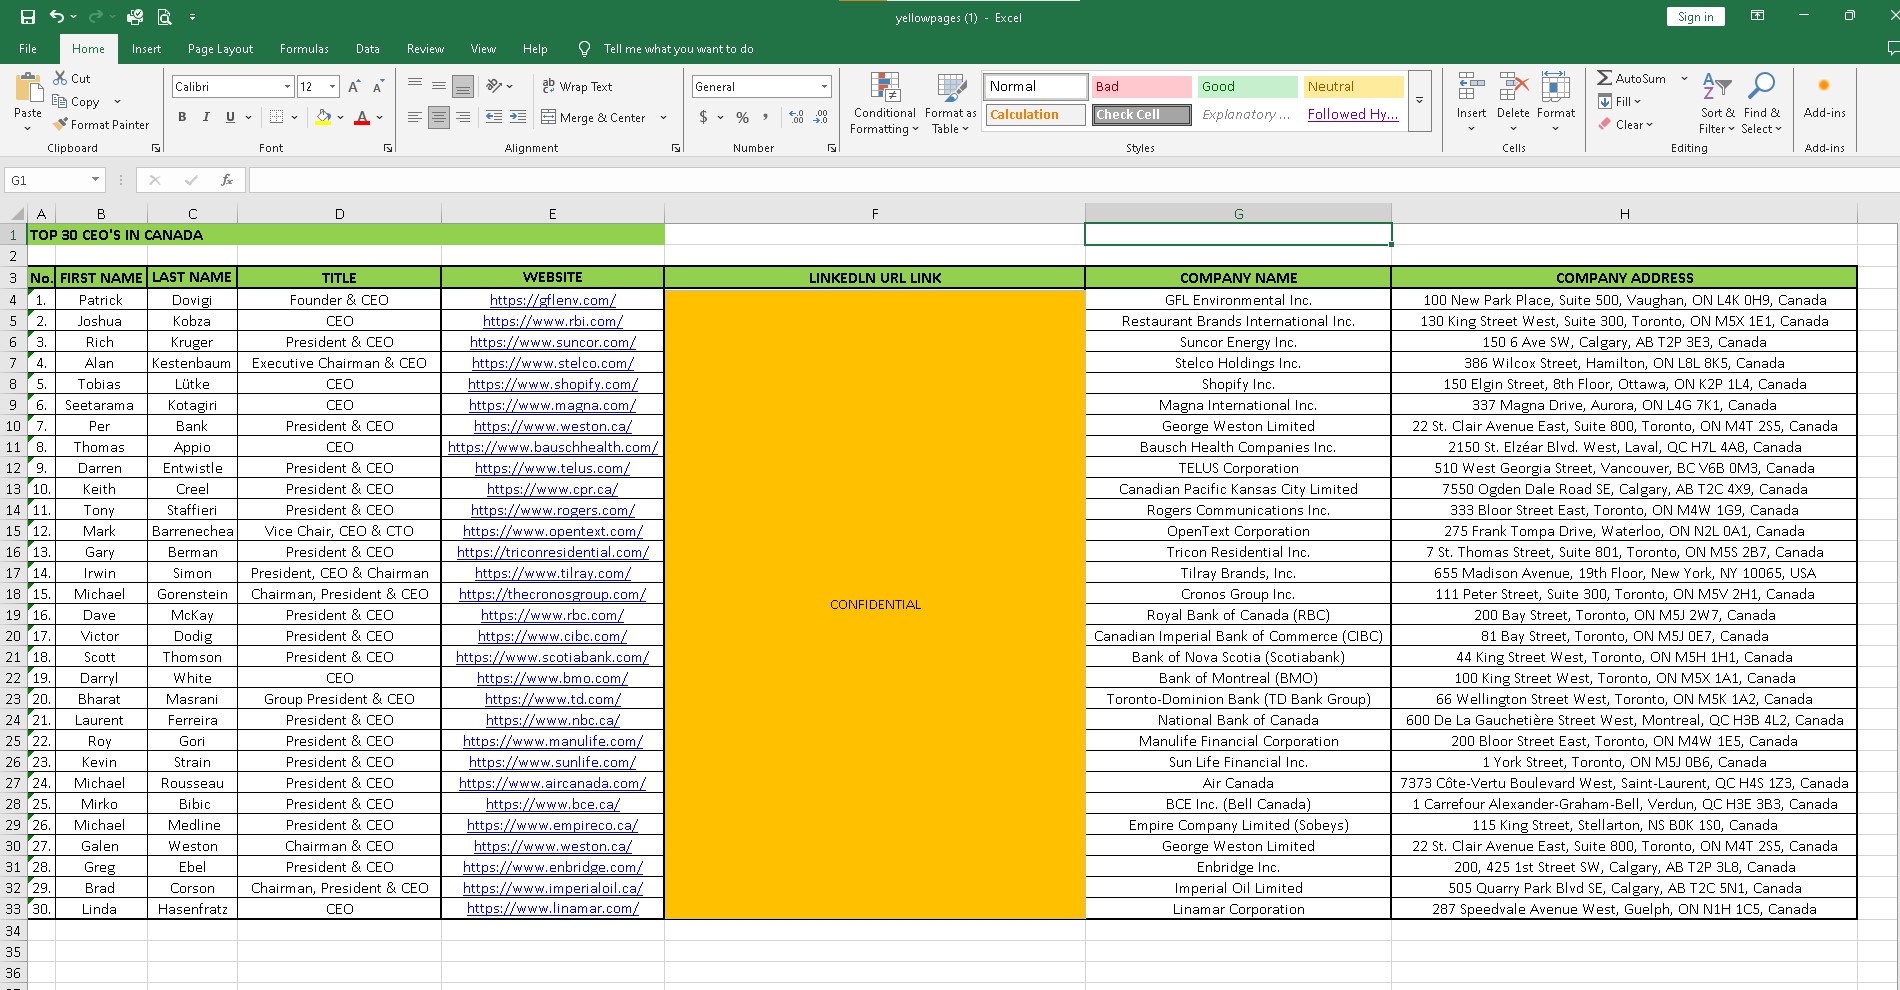Viewport: 1900px width, 990px height.
Task: Open the General number format dropdown
Action: (x=824, y=87)
